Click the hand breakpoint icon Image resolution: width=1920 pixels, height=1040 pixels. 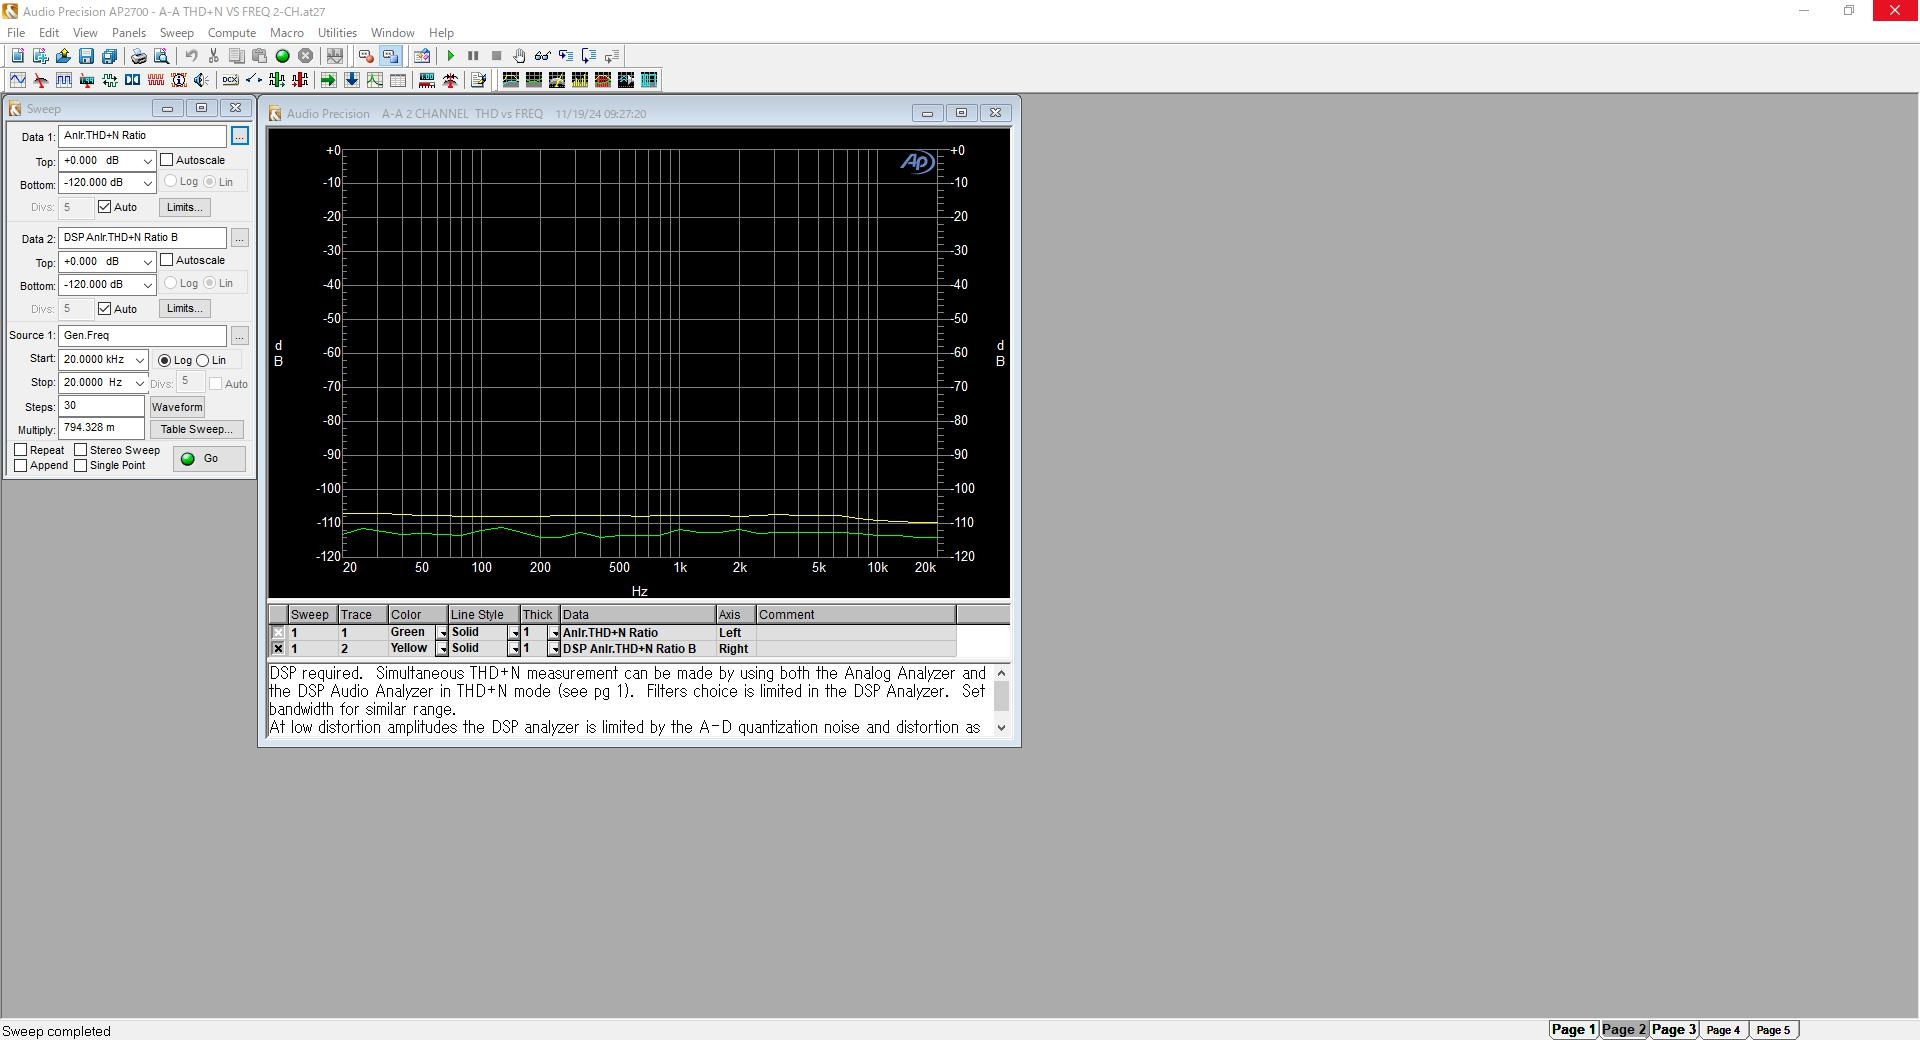[x=519, y=56]
